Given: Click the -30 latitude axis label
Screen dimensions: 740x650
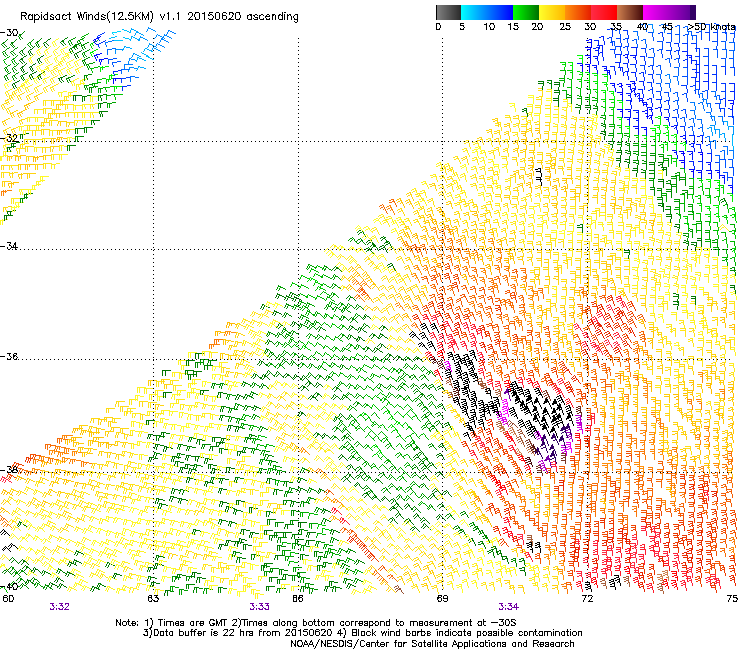Looking at the screenshot, I should (x=9, y=33).
